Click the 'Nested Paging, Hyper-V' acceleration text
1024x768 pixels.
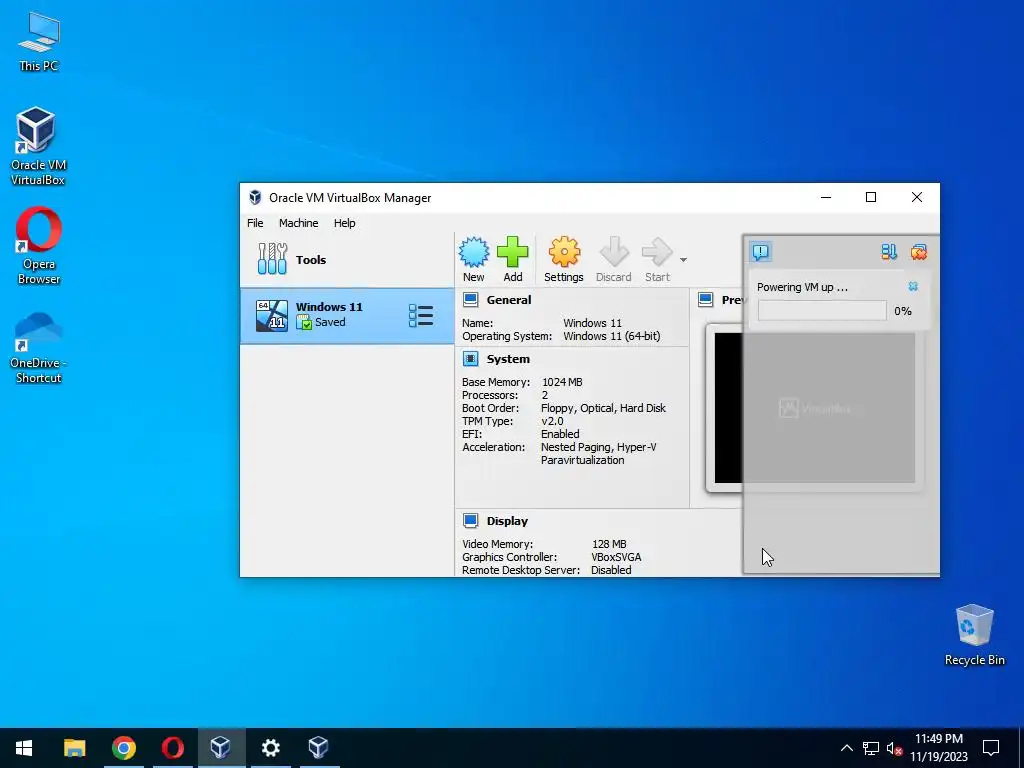[x=598, y=447]
